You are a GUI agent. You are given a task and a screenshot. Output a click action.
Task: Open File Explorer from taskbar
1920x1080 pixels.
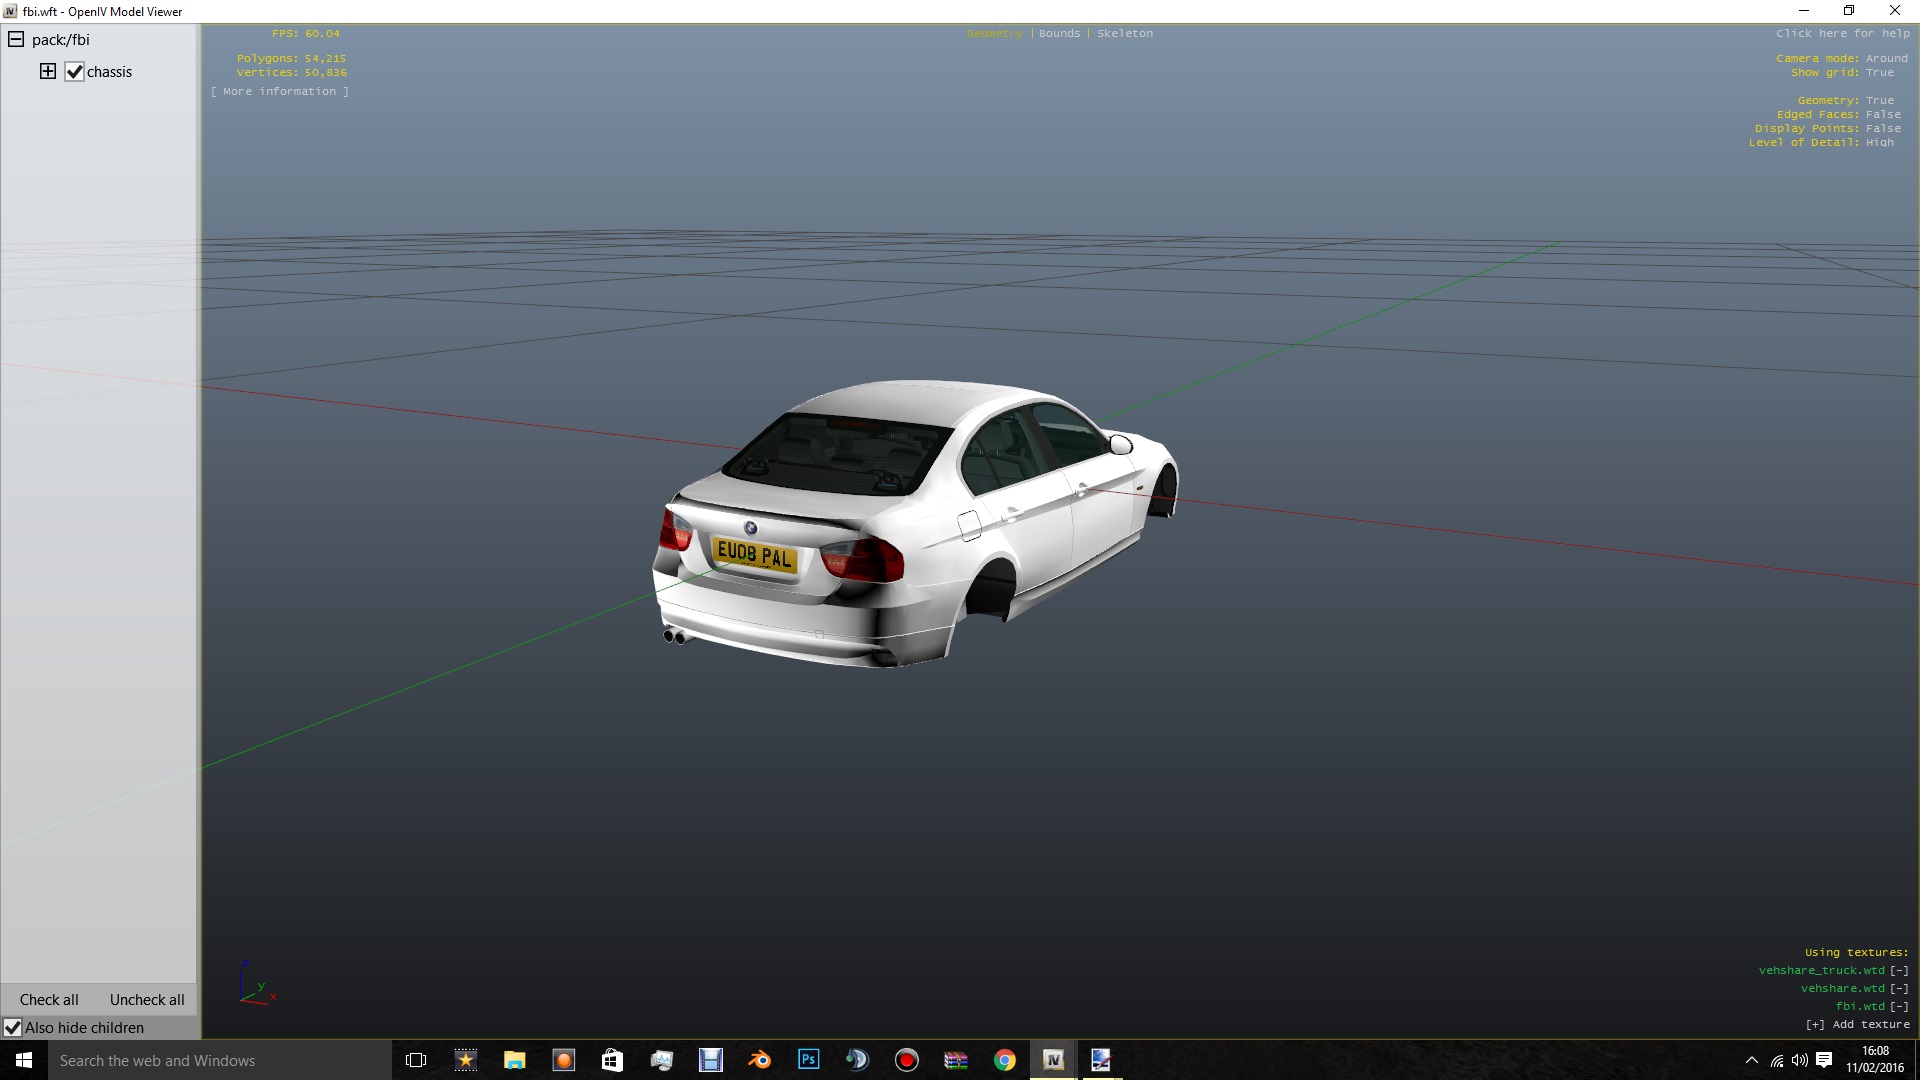(x=515, y=1060)
